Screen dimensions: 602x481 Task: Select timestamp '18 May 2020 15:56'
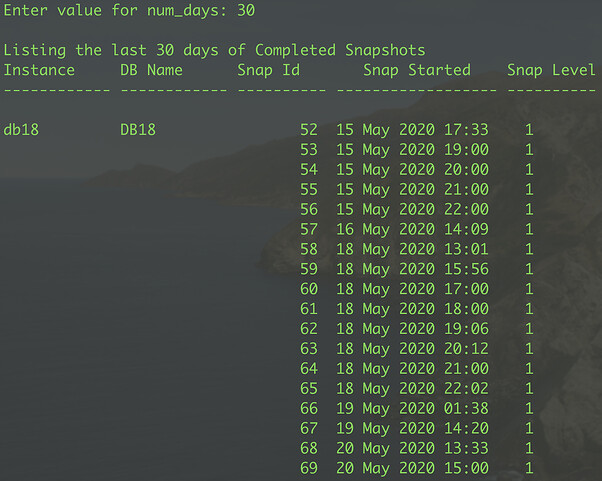click(412, 269)
